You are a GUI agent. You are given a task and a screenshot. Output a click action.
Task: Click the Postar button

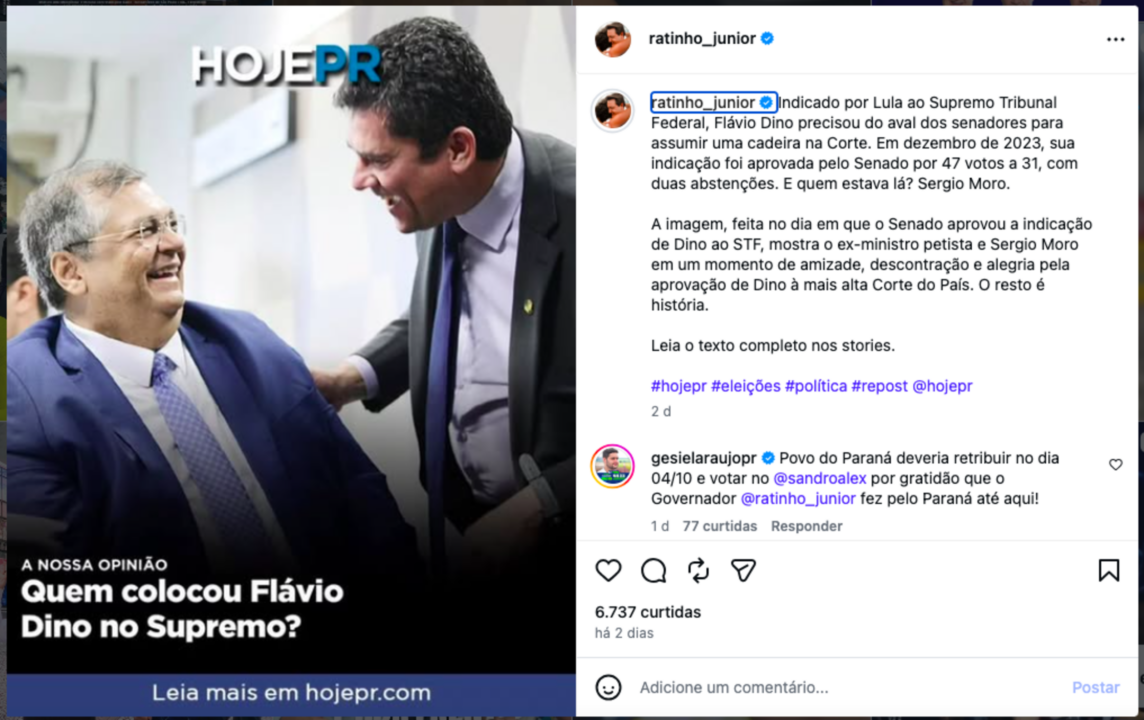click(x=1095, y=687)
